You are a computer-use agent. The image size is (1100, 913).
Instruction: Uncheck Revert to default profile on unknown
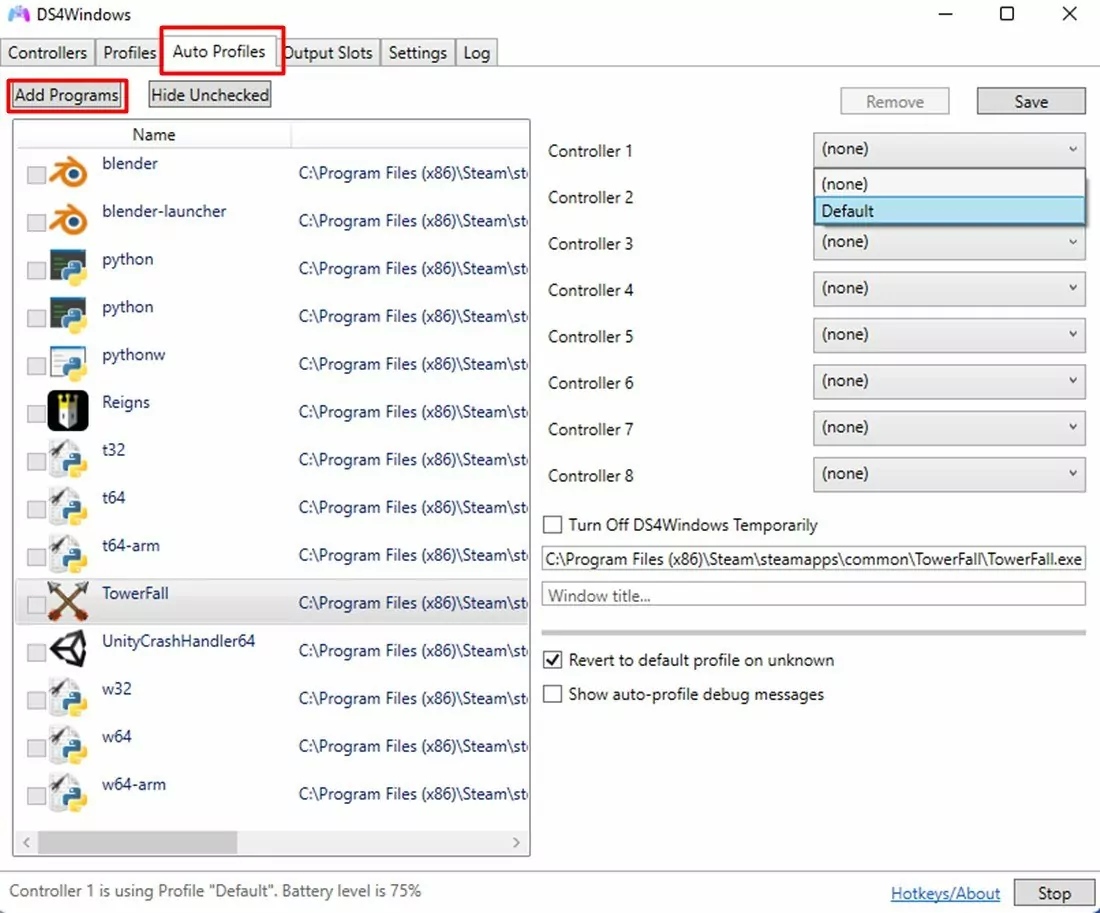[x=552, y=660]
